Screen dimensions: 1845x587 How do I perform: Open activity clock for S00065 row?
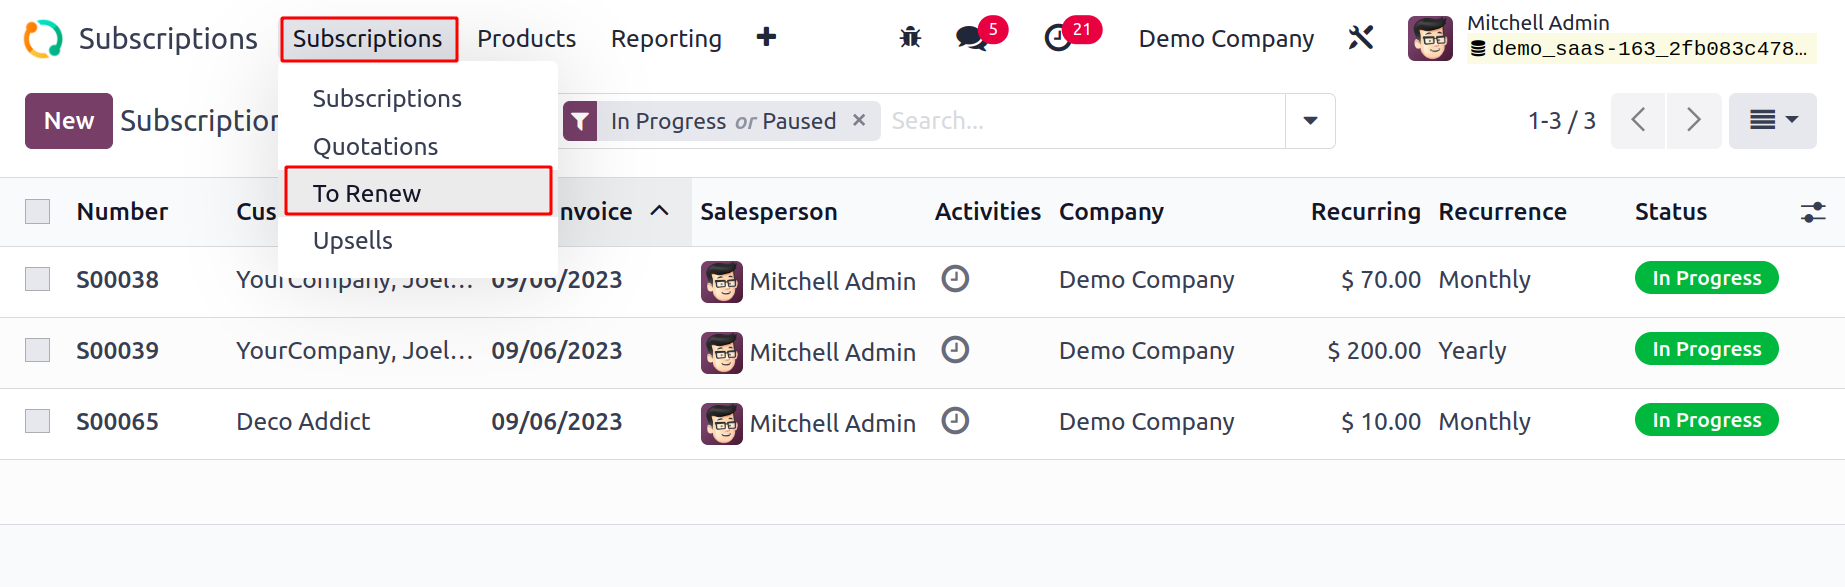955,421
